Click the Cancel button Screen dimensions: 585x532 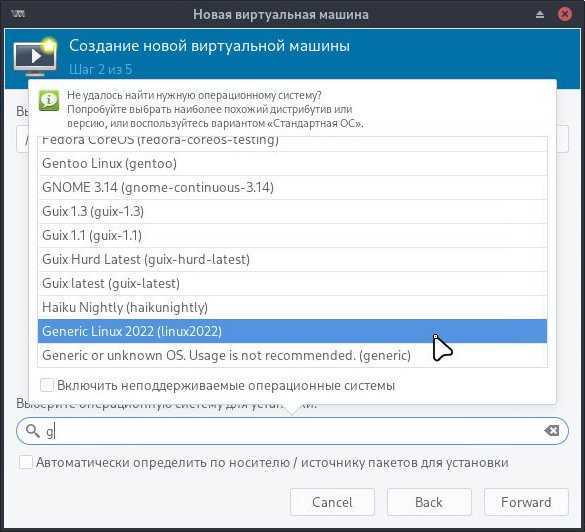(332, 502)
